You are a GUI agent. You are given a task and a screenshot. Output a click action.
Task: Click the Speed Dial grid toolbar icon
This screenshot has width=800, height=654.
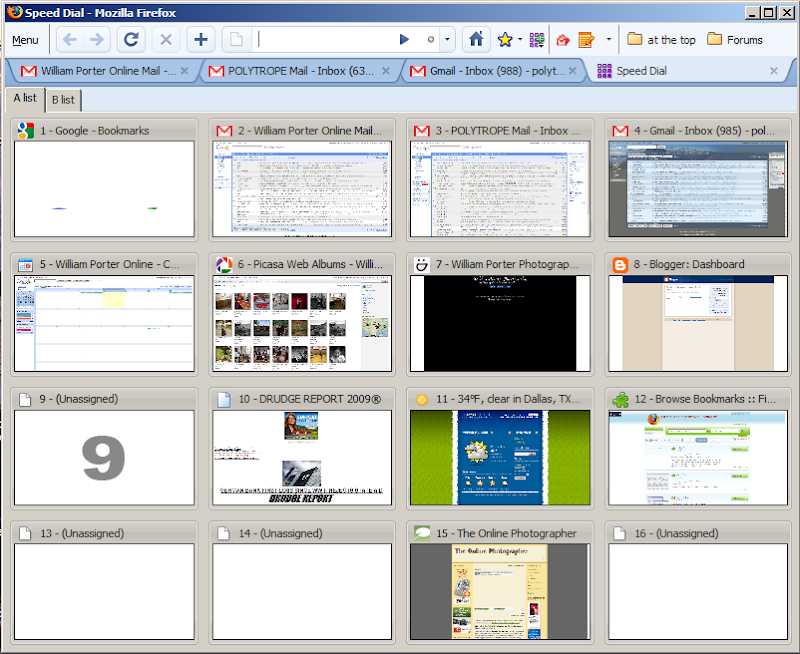(x=537, y=40)
